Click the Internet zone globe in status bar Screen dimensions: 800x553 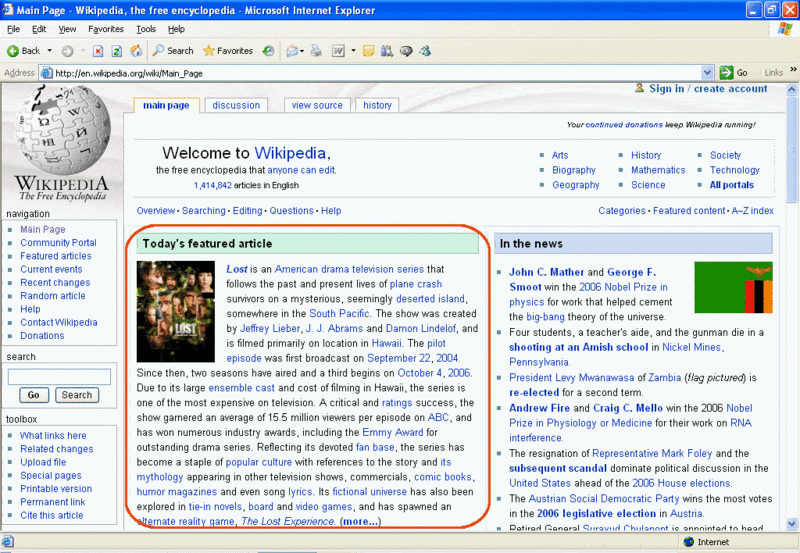pyautogui.click(x=689, y=542)
